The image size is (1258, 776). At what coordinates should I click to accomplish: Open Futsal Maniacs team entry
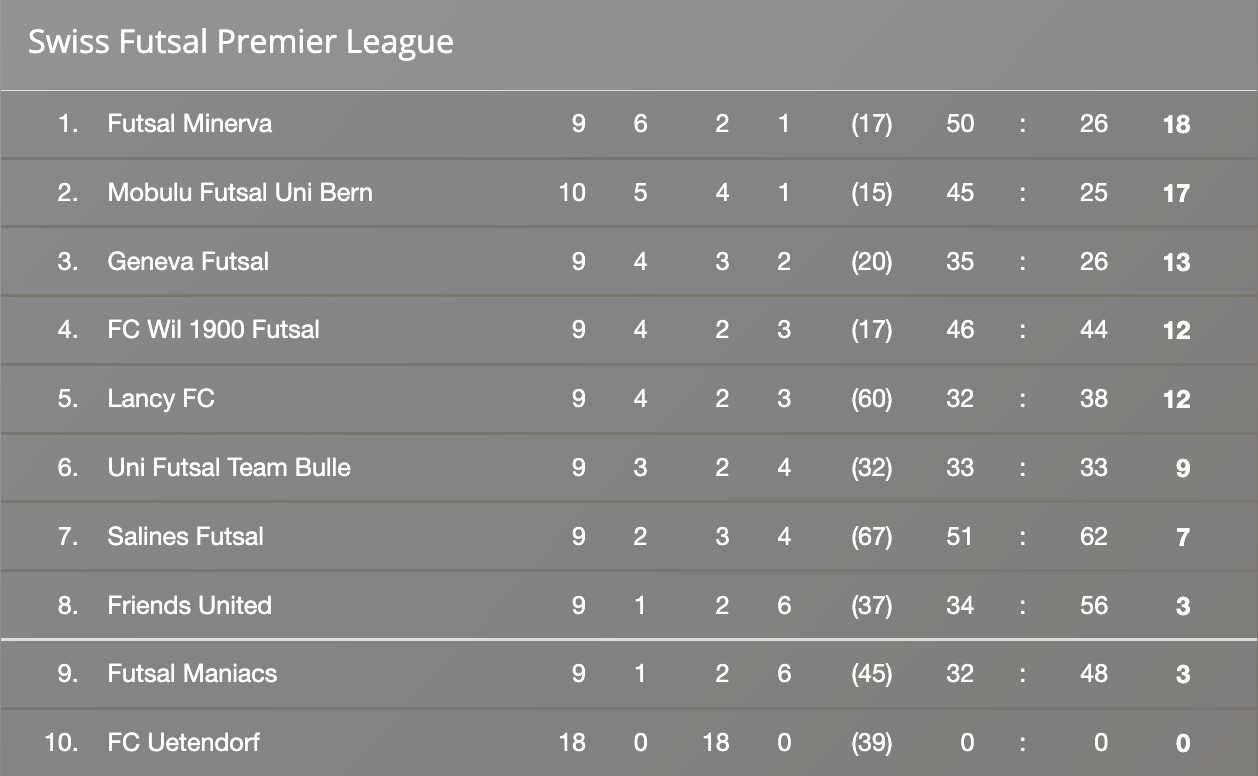[191, 673]
